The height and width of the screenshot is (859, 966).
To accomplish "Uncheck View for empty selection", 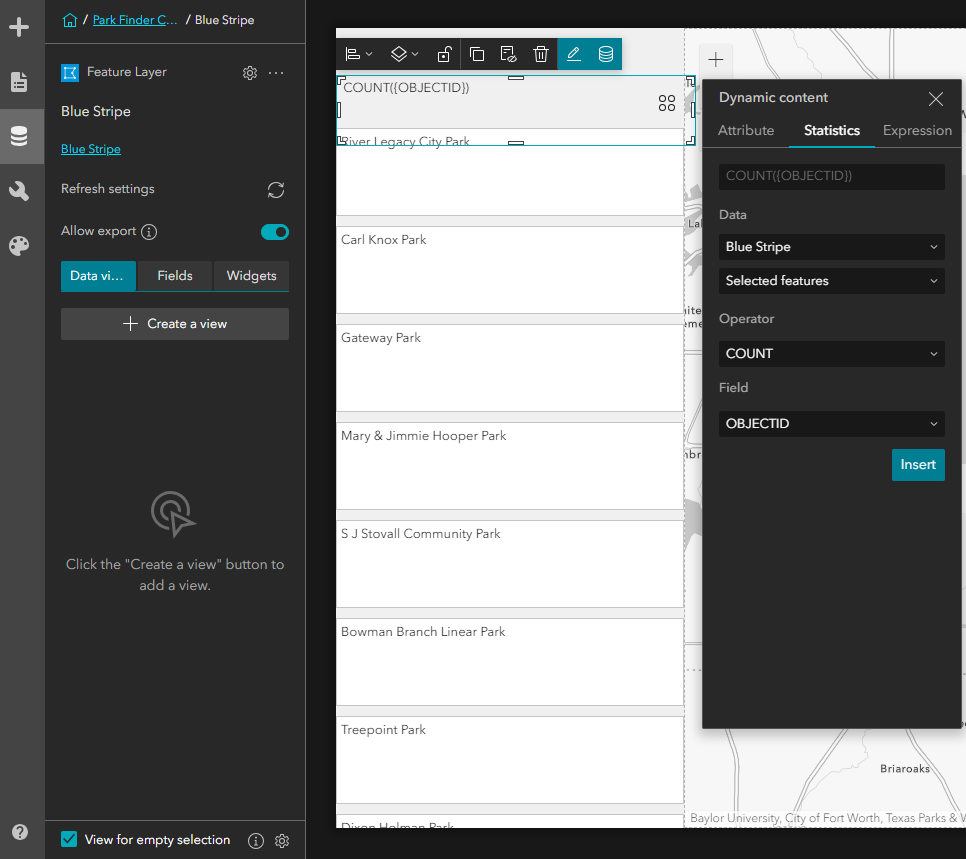I will tap(68, 840).
